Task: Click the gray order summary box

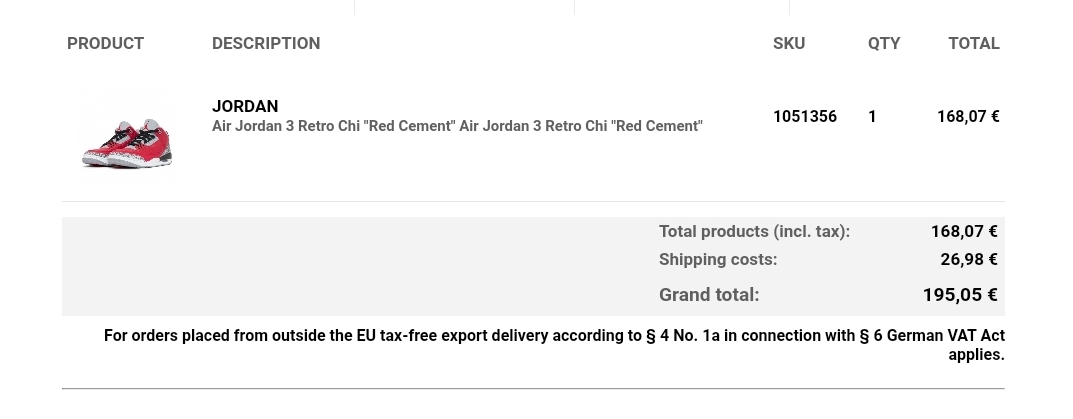Action: click(533, 266)
